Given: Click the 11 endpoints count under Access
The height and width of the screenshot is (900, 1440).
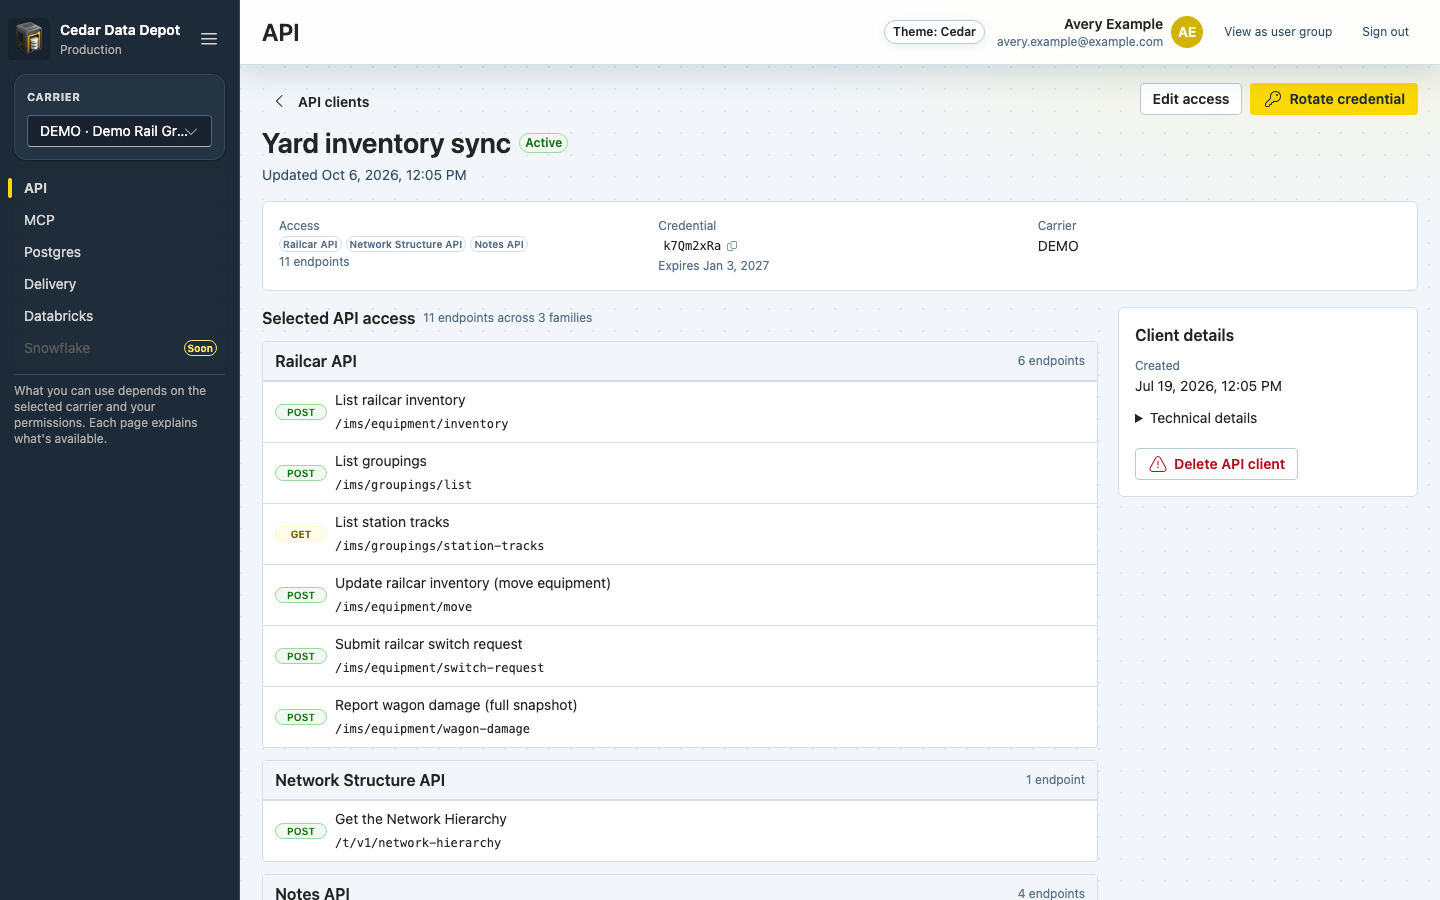Looking at the screenshot, I should tap(314, 262).
